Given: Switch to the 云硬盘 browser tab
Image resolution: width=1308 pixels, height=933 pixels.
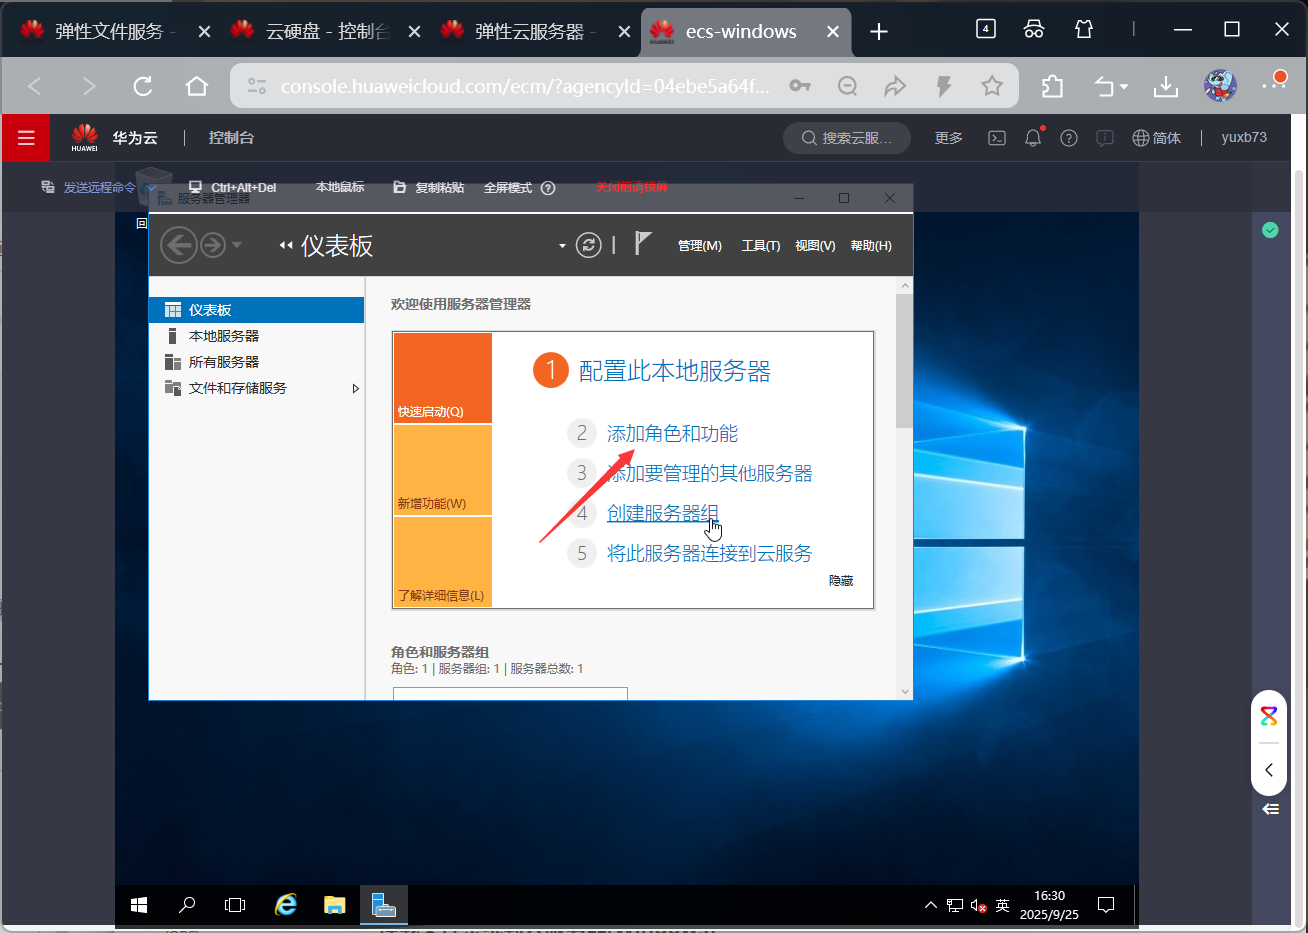Looking at the screenshot, I should pyautogui.click(x=327, y=31).
